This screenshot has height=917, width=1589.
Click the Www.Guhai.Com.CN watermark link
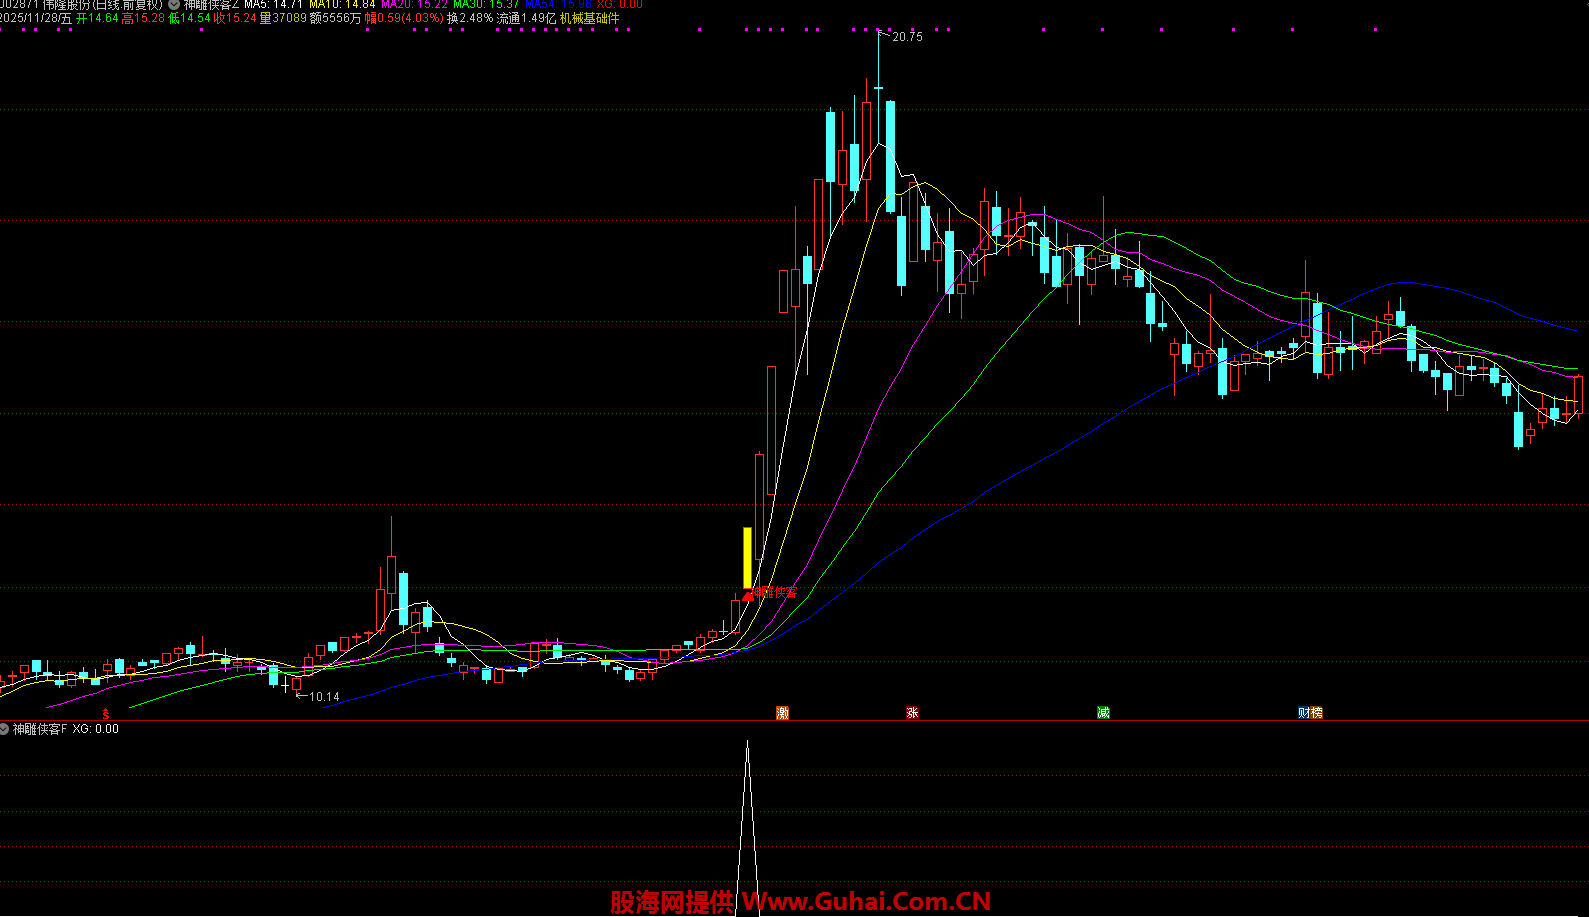point(866,902)
